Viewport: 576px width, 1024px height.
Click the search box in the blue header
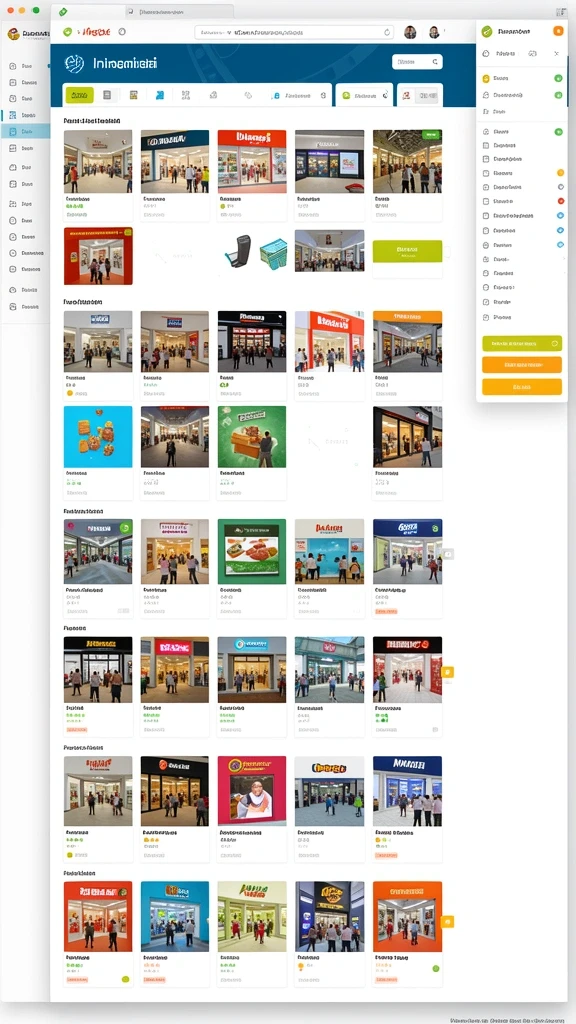[417, 62]
